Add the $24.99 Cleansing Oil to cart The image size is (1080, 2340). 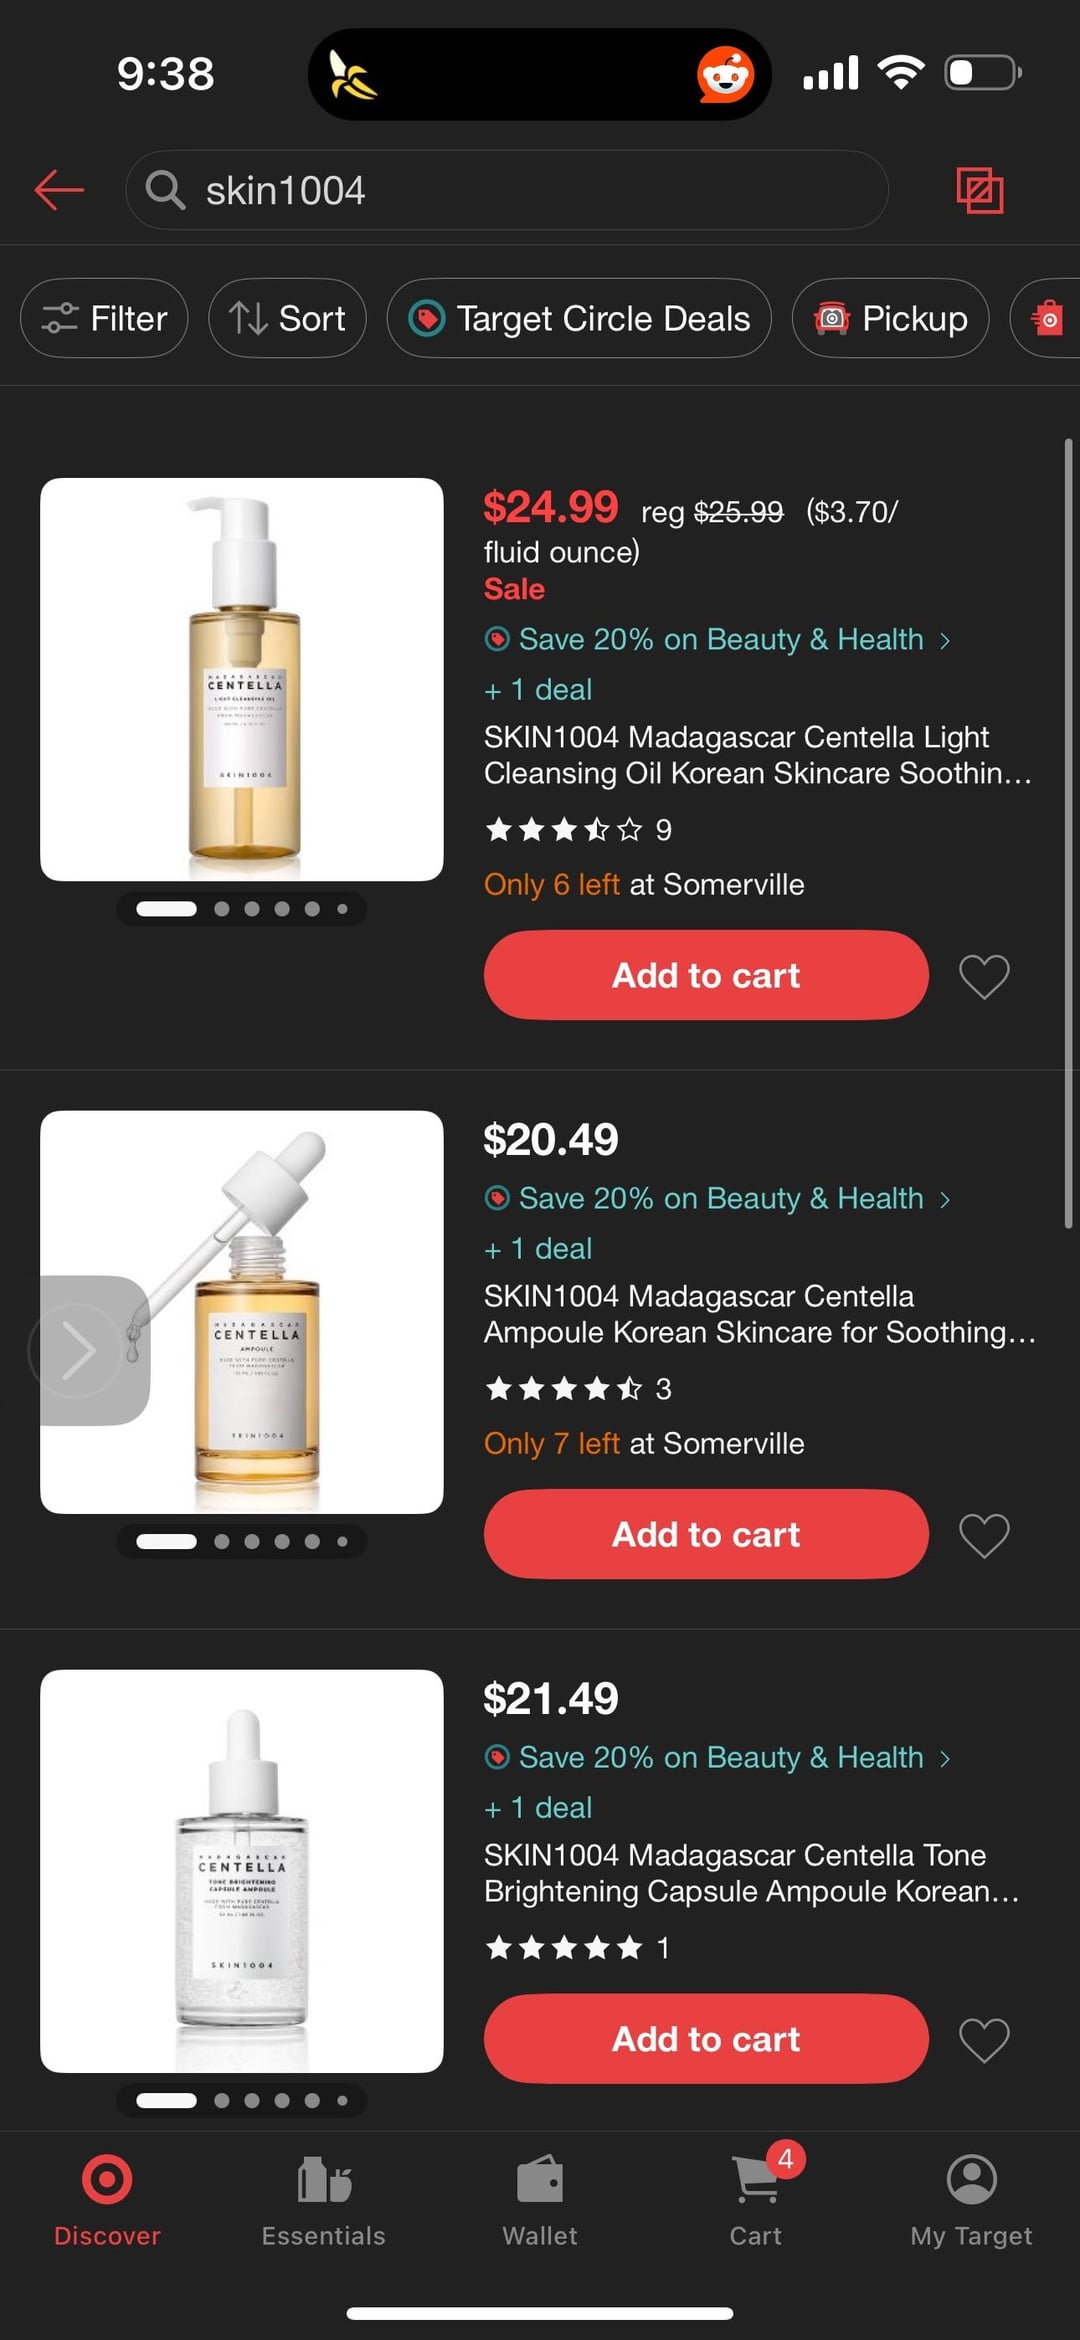click(x=706, y=976)
